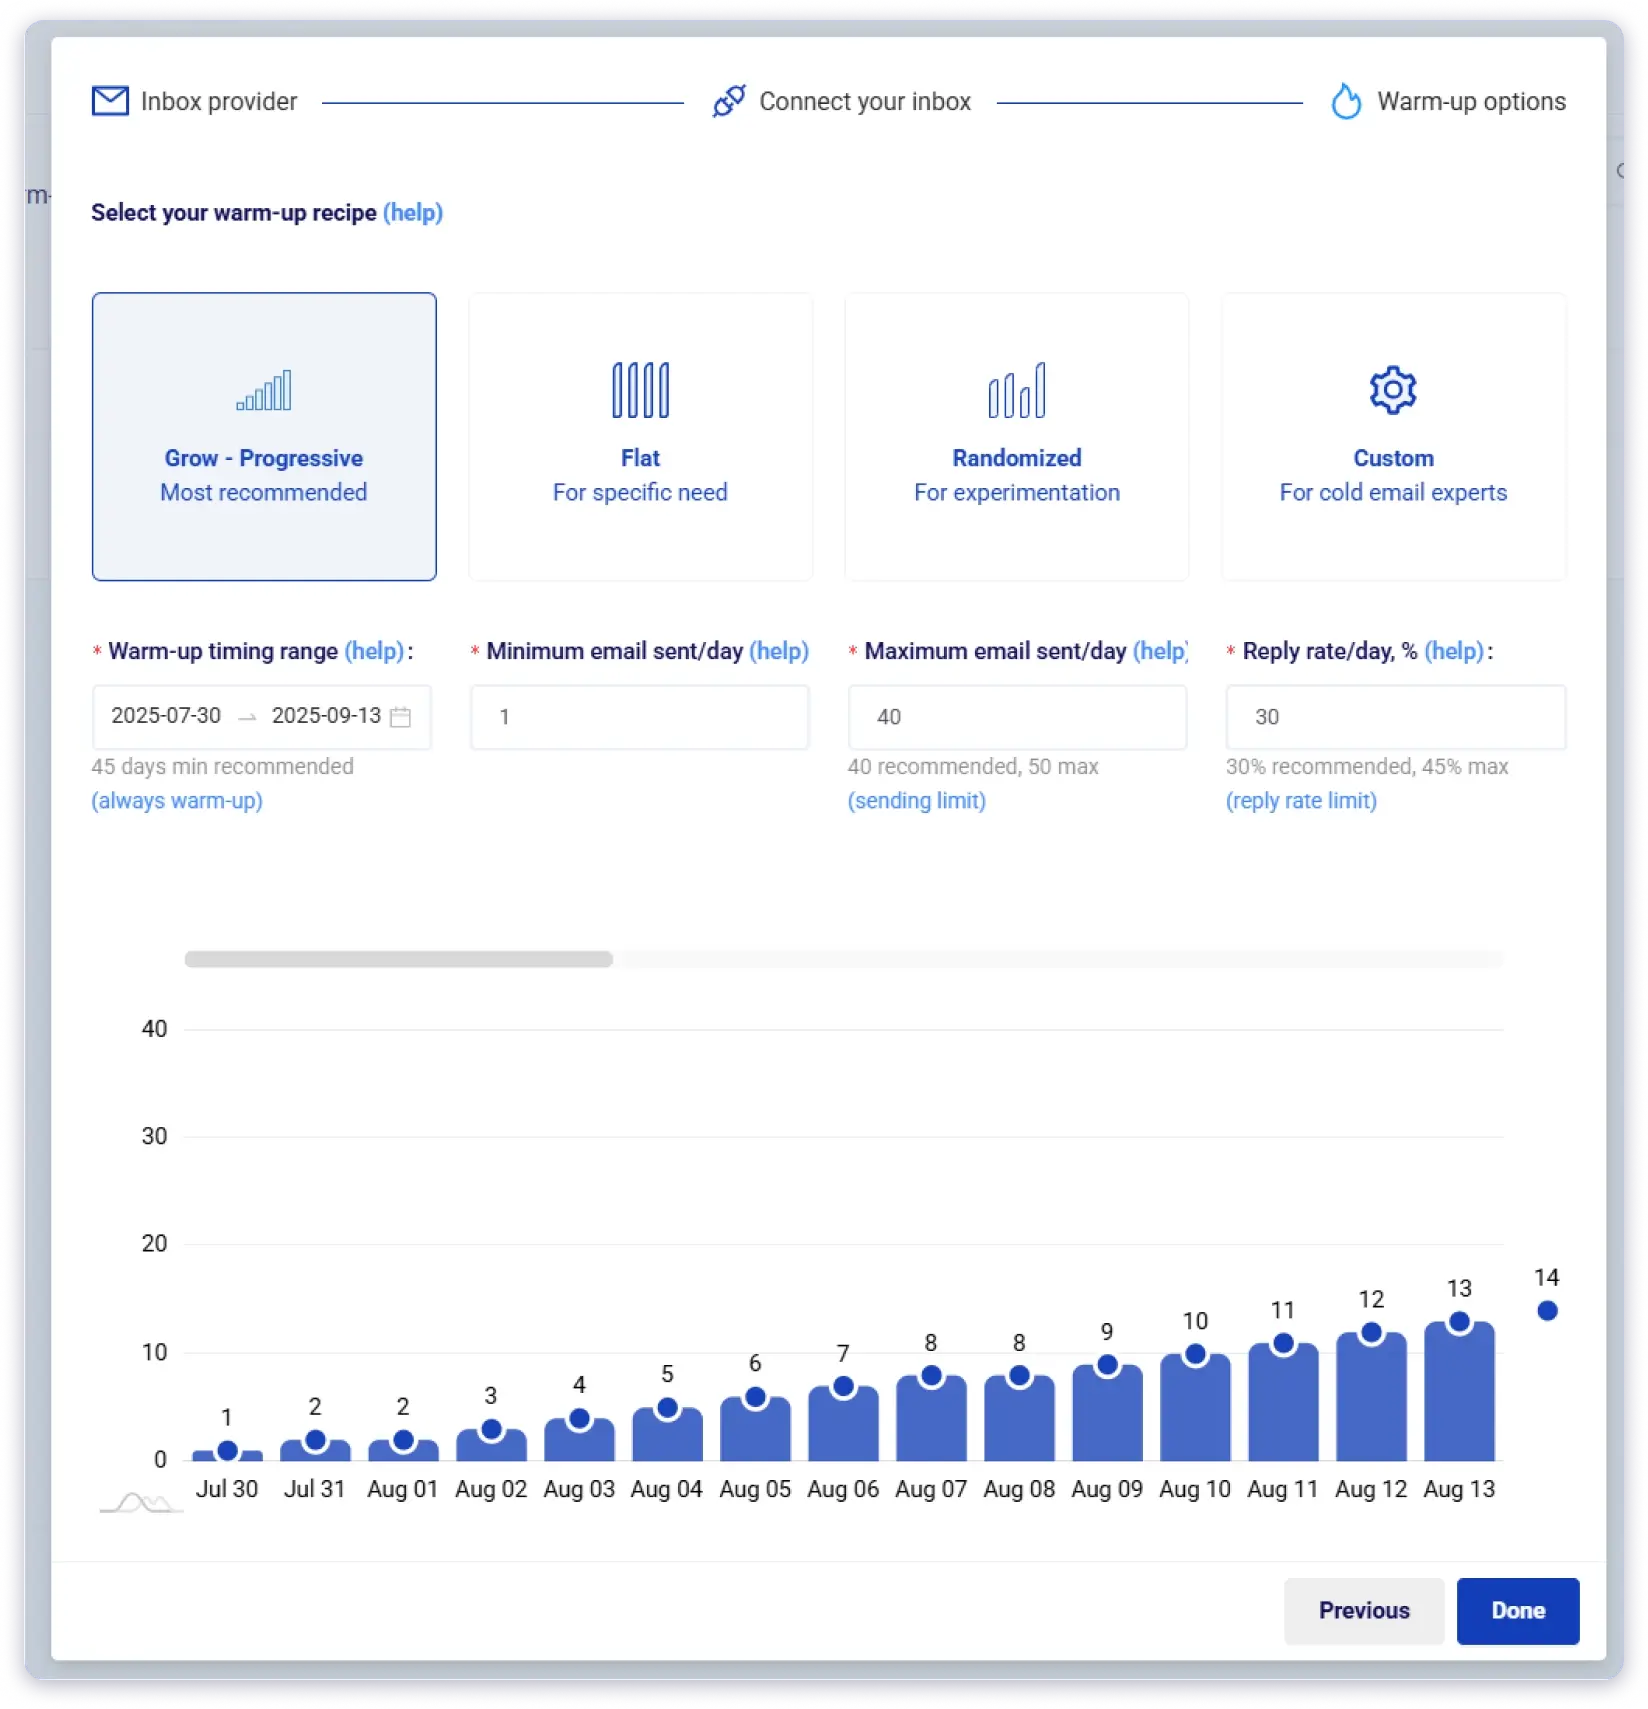The image size is (1648, 1709).
Task: Click the chain-link Connect your inbox icon
Action: click(729, 101)
